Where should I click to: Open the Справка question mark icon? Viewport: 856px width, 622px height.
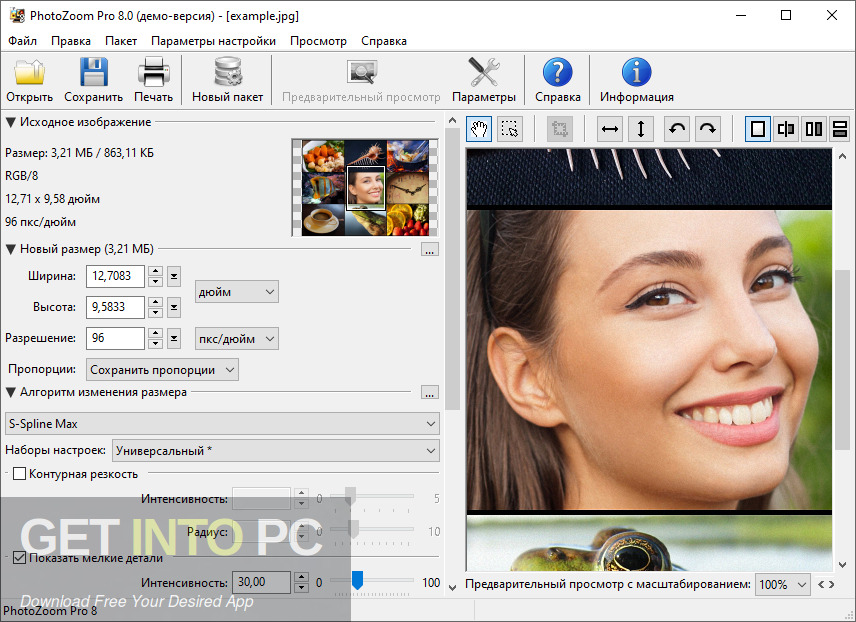coord(557,72)
